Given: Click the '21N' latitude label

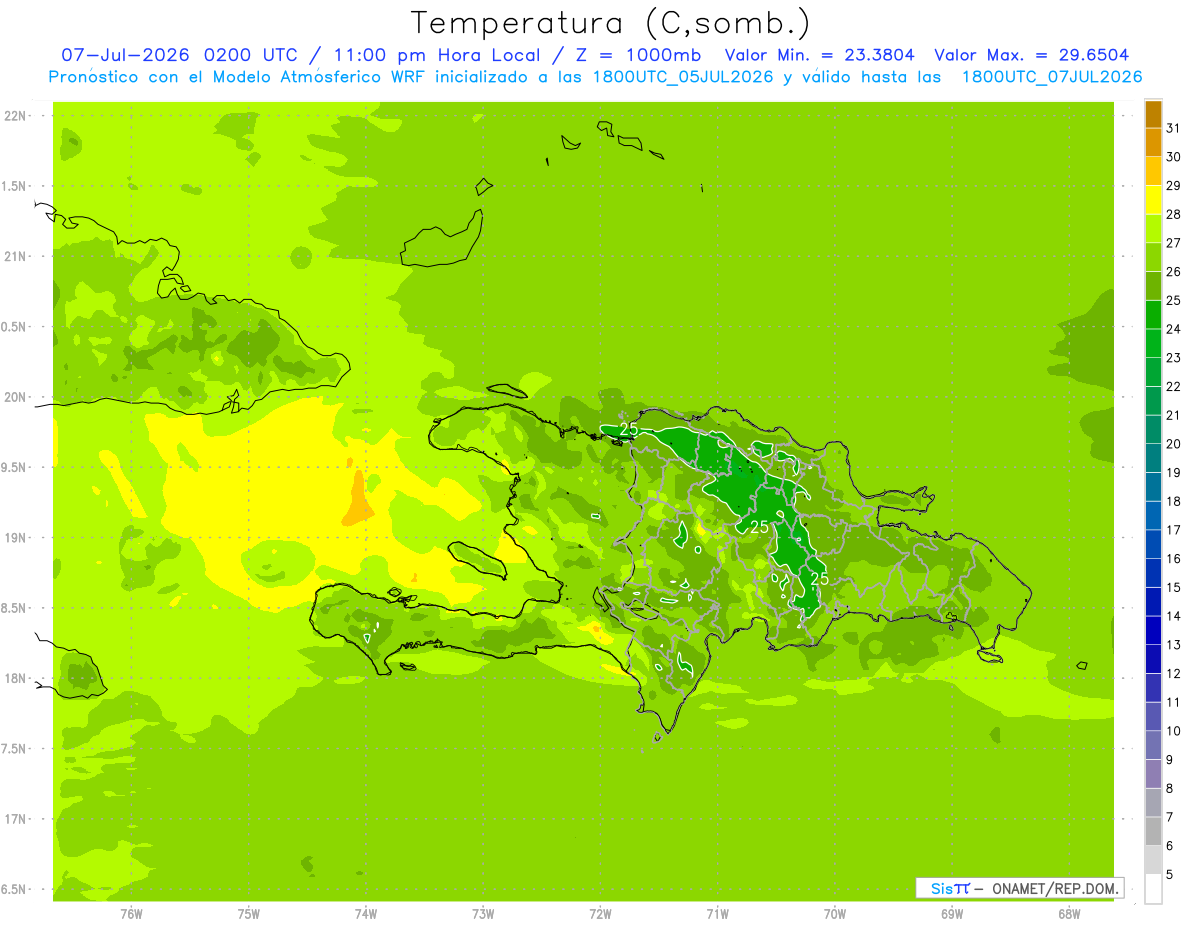Looking at the screenshot, I should tap(16, 256).
